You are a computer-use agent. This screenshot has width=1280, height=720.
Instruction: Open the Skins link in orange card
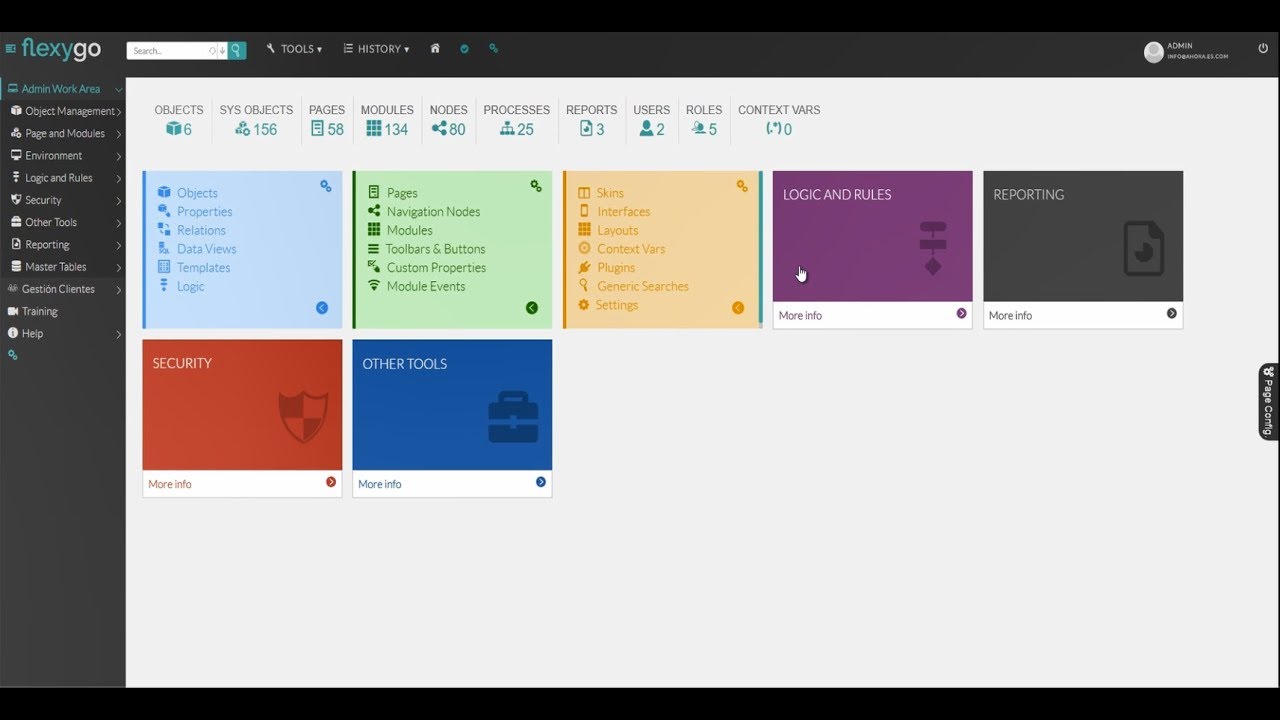click(x=610, y=193)
